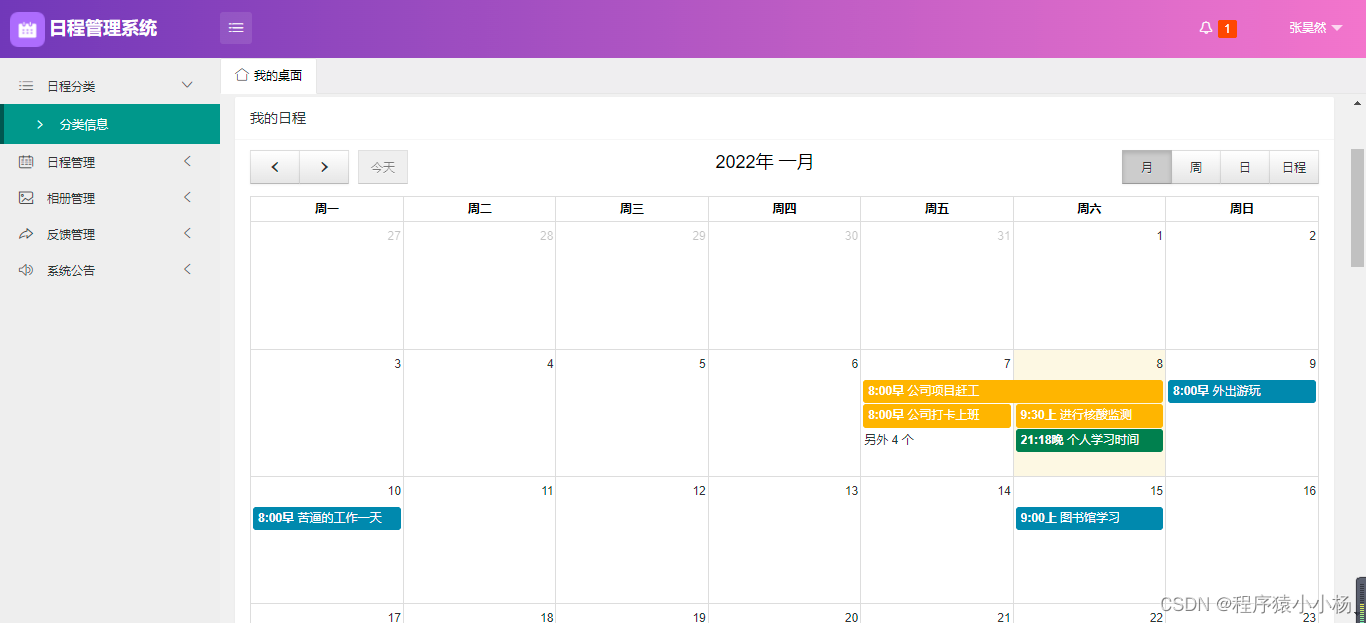Open the 张昊然 user dropdown

tap(1315, 28)
